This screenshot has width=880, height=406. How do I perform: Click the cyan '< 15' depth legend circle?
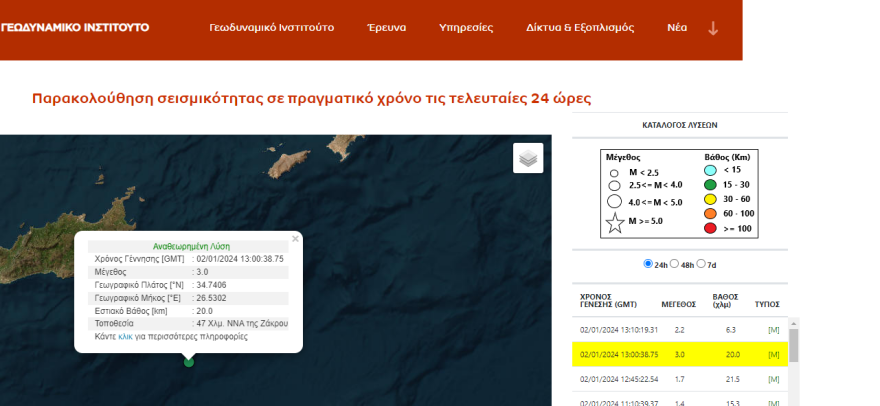[x=710, y=170]
